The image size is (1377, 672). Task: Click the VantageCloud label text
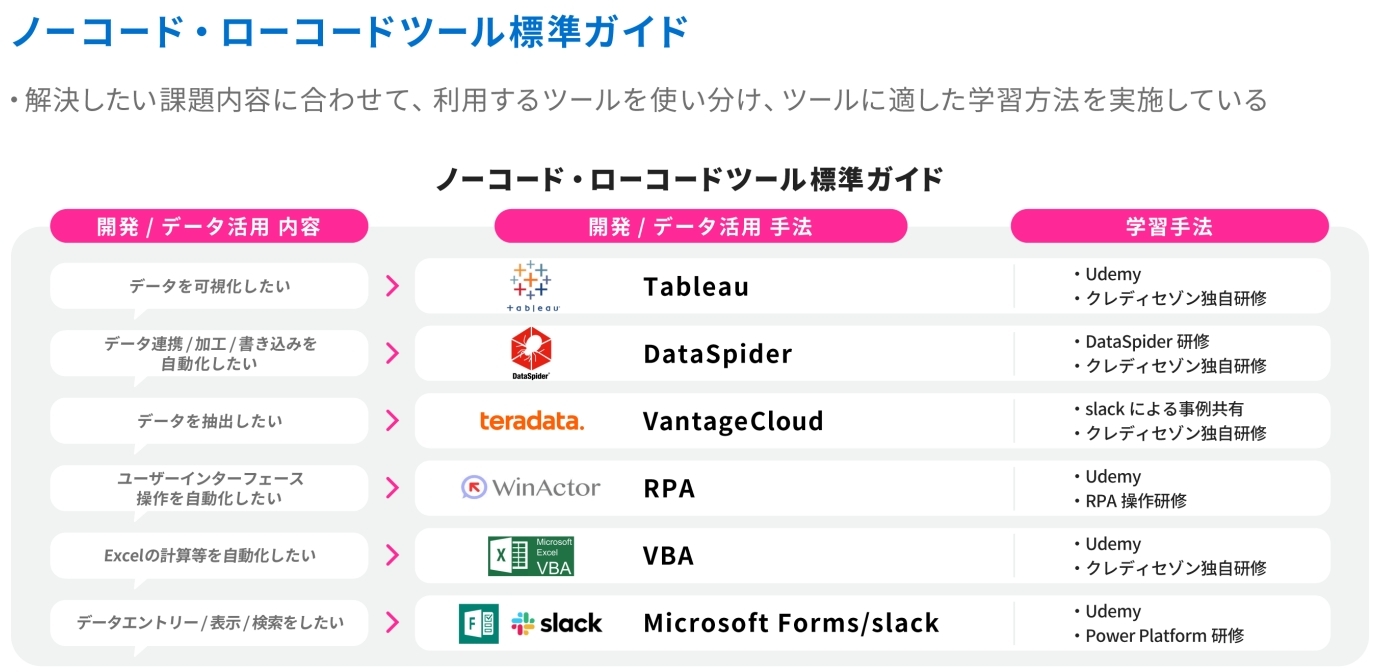(733, 421)
